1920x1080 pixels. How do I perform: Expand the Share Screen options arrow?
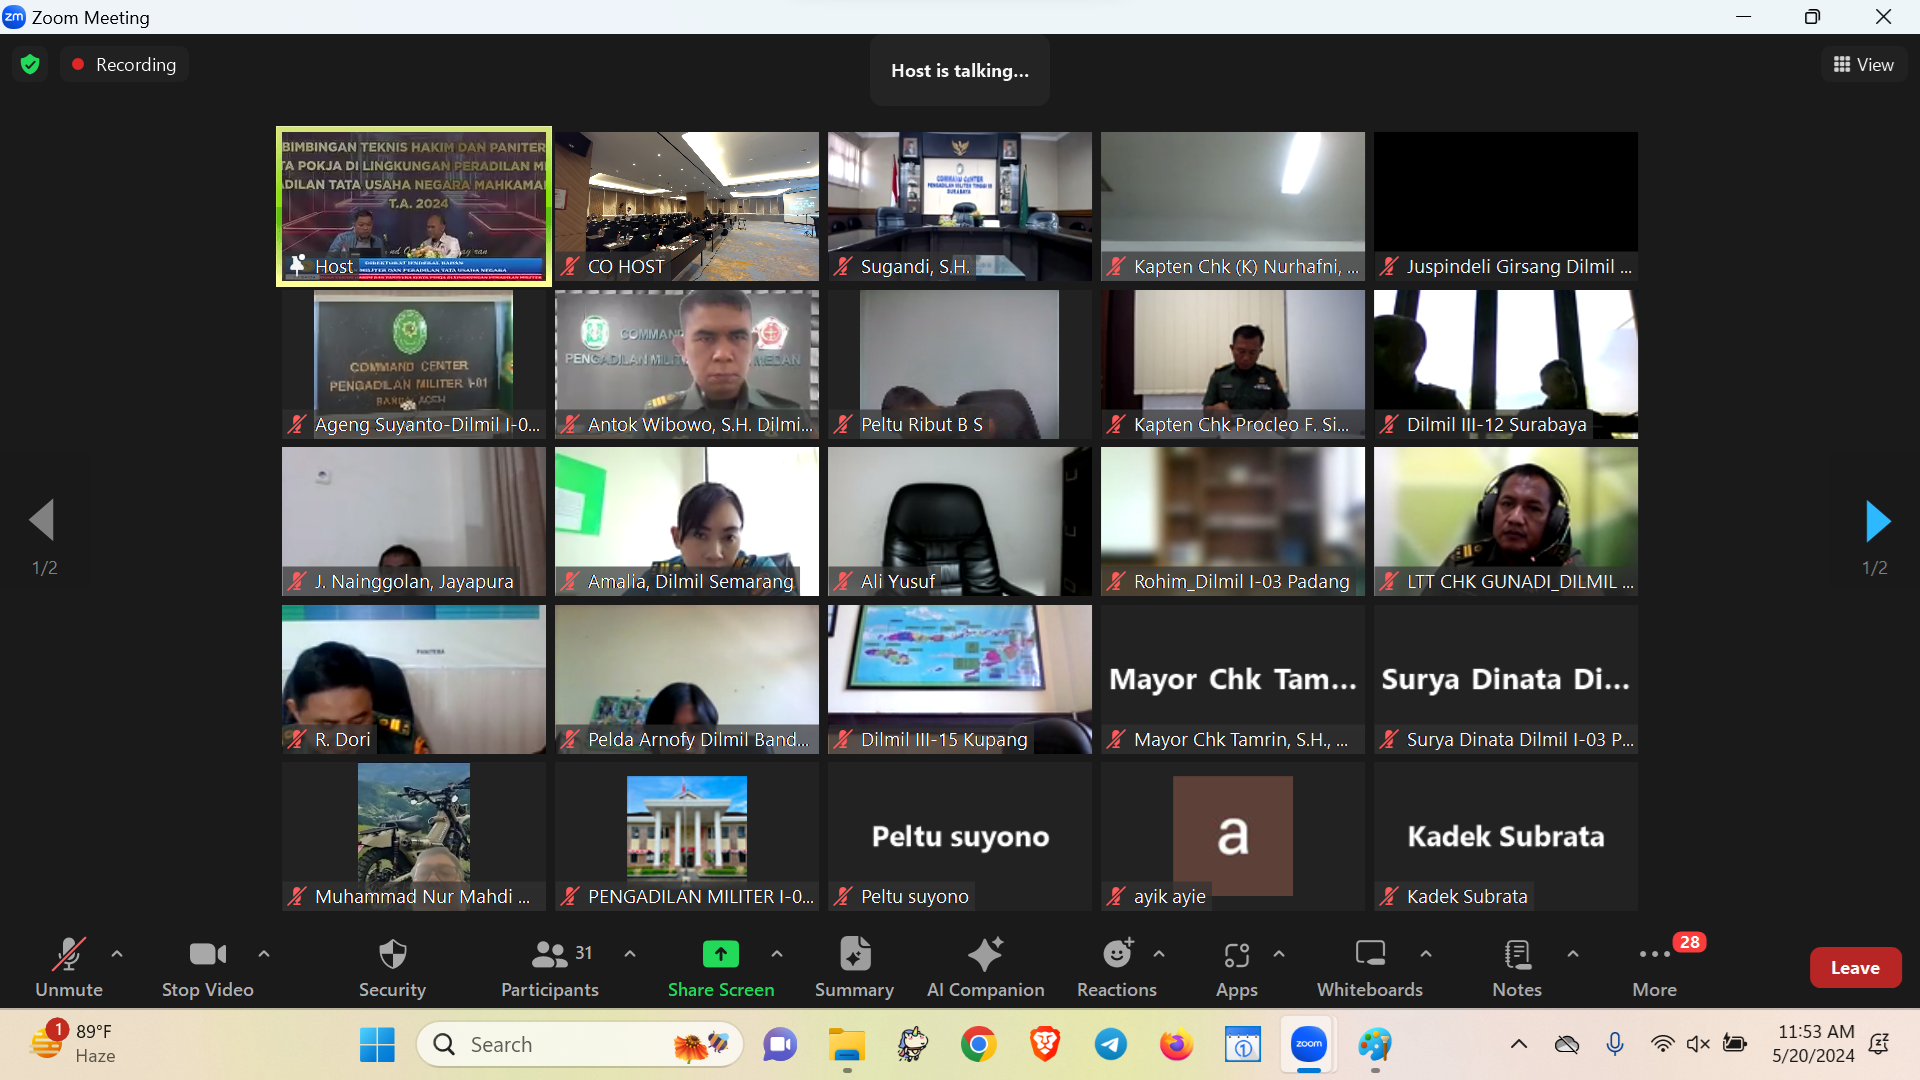[777, 954]
